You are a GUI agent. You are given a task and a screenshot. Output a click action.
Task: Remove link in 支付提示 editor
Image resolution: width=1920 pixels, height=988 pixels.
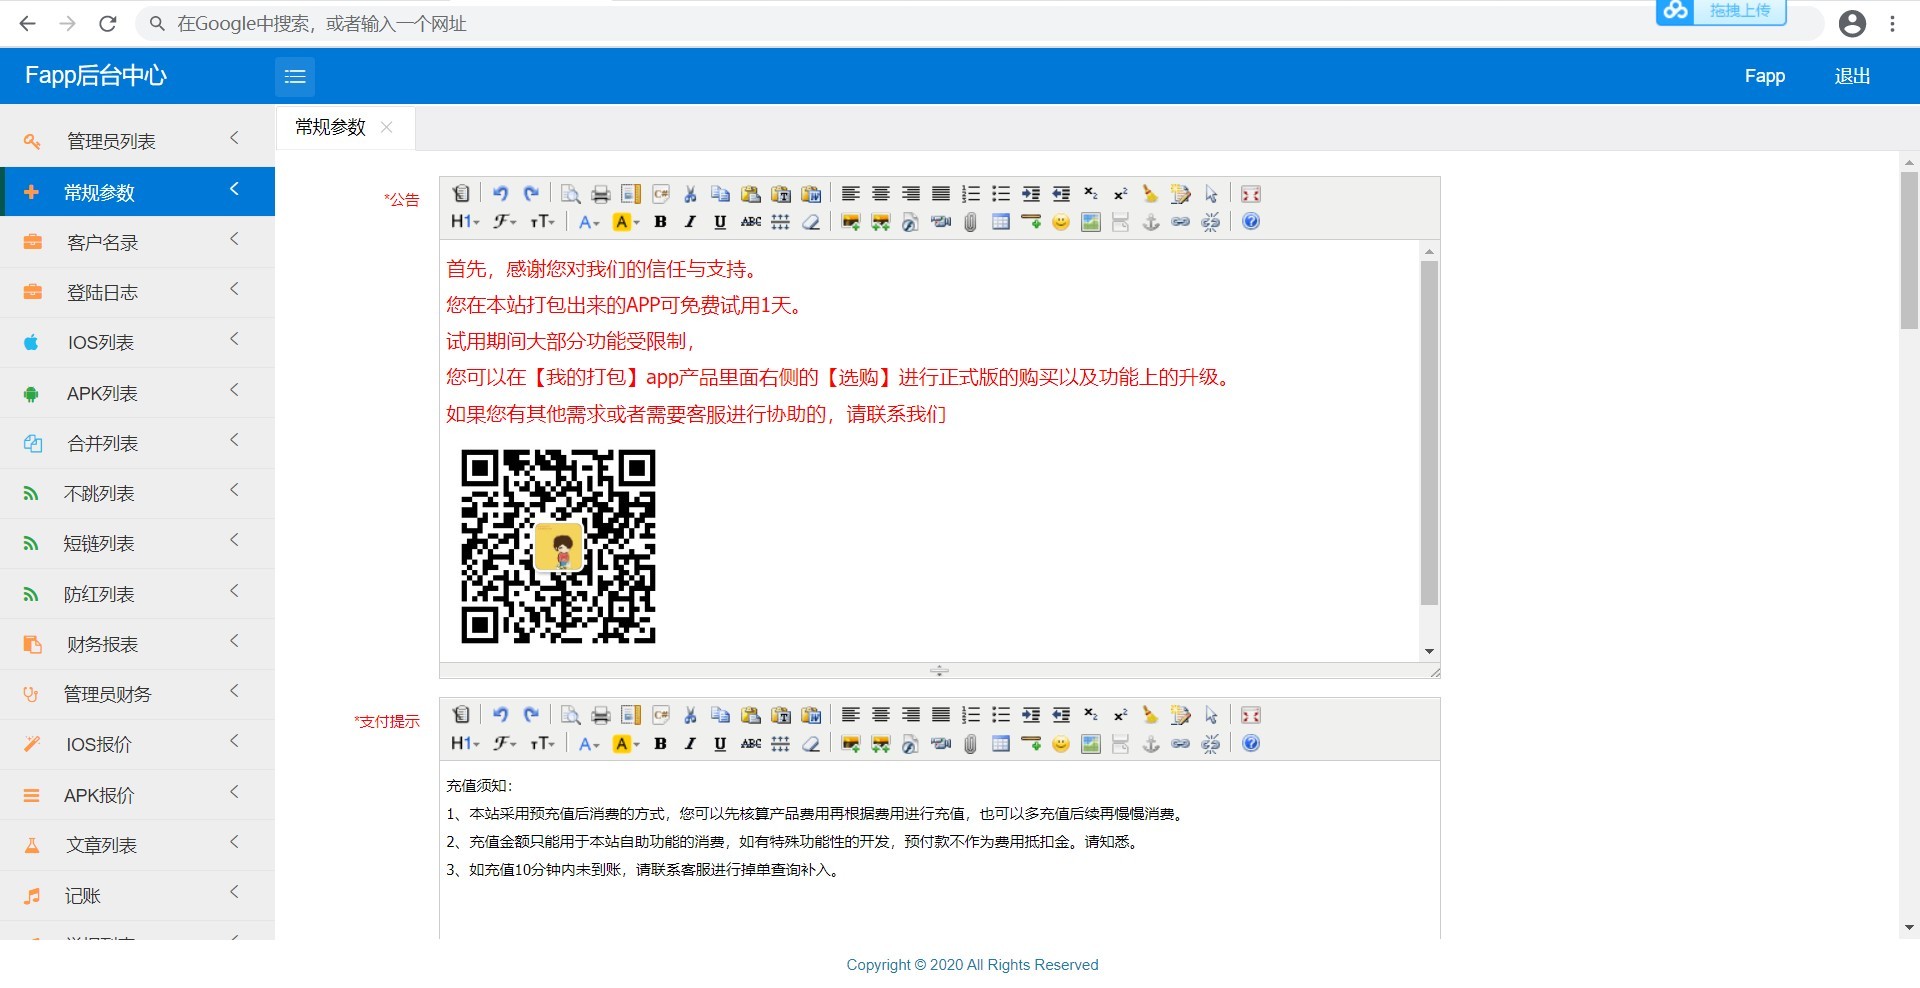click(x=1211, y=744)
